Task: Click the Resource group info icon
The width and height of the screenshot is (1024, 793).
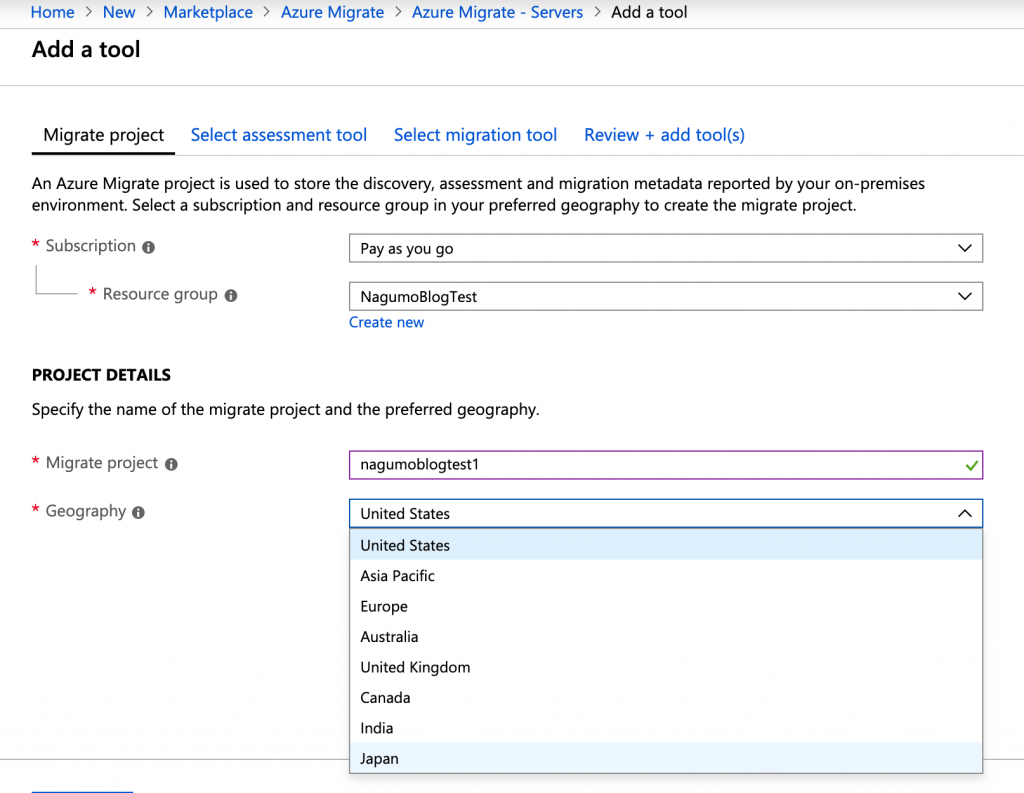Action: click(x=231, y=296)
